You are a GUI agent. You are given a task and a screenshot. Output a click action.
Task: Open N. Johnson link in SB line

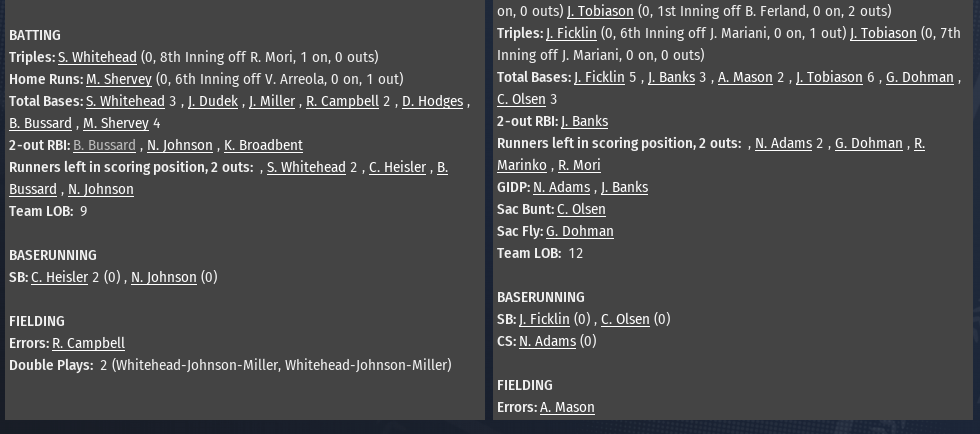point(164,278)
